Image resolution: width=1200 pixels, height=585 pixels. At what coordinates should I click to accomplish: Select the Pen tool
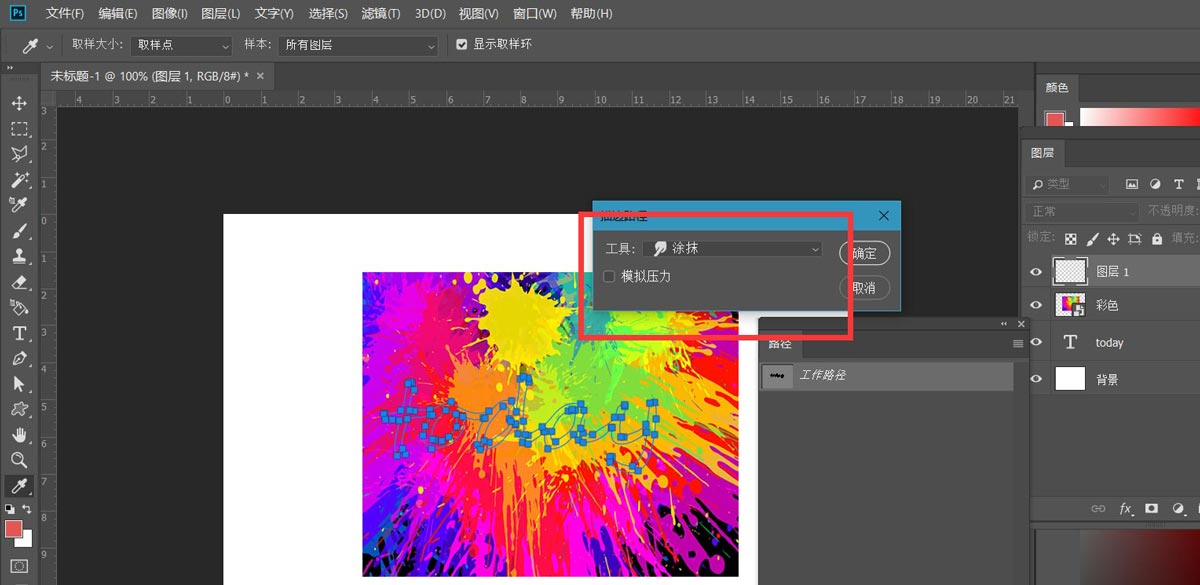click(19, 358)
